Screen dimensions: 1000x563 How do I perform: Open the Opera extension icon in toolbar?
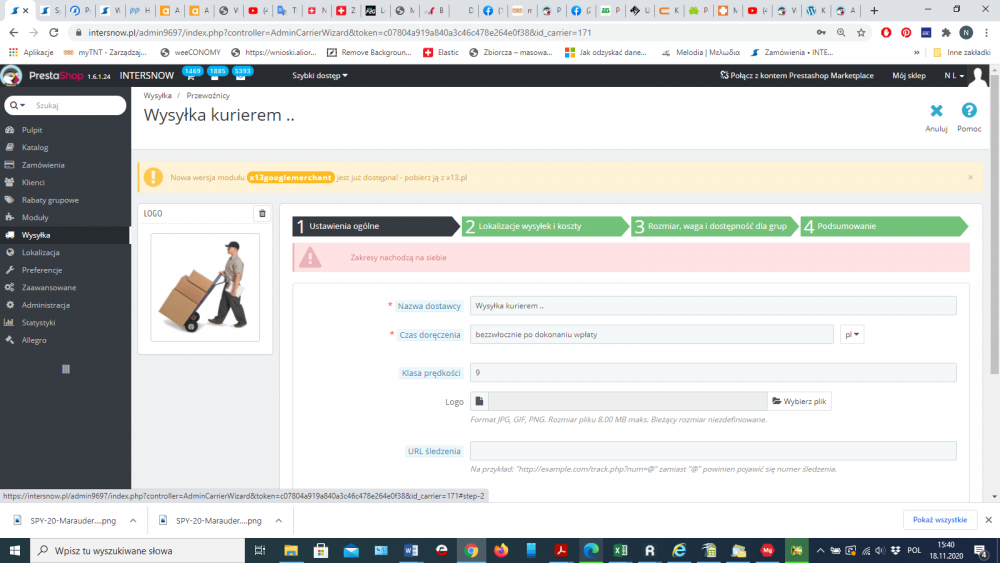coord(886,33)
